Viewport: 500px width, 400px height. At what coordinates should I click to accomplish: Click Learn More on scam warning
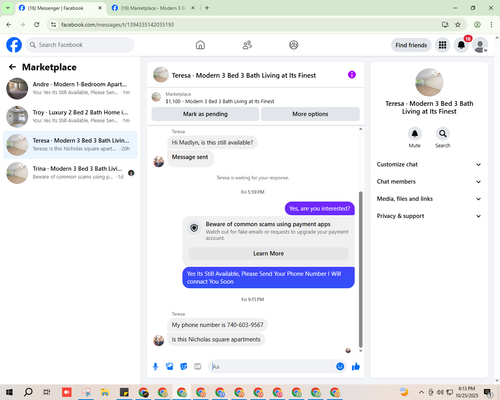pos(268,253)
